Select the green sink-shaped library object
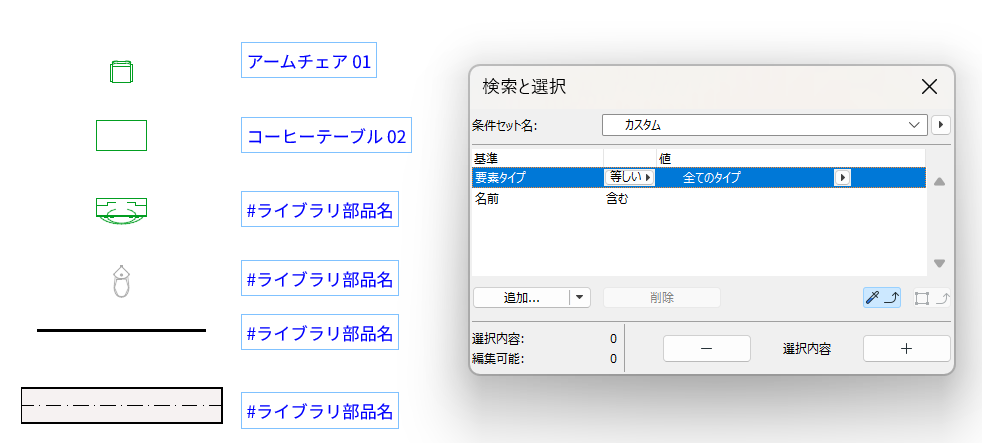 pos(121,211)
